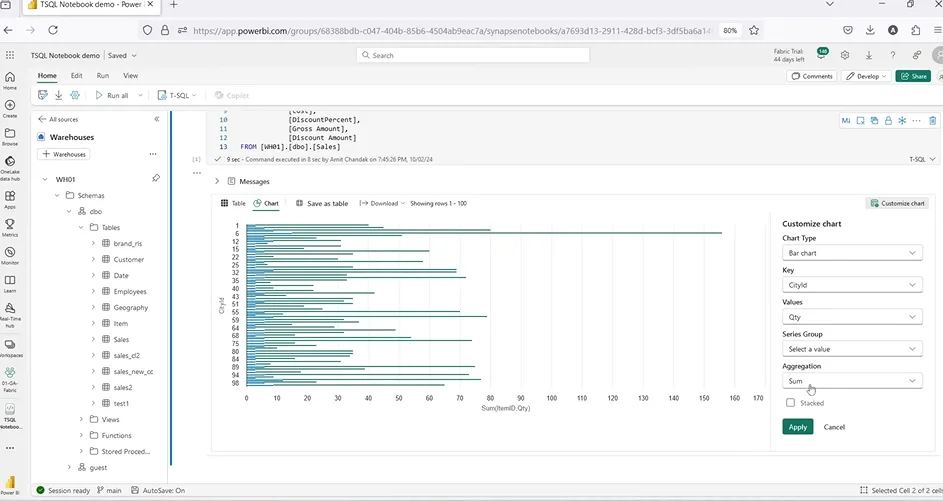Click the download icon in Fabric header
Screen dimensions: 943x501
click(868, 55)
